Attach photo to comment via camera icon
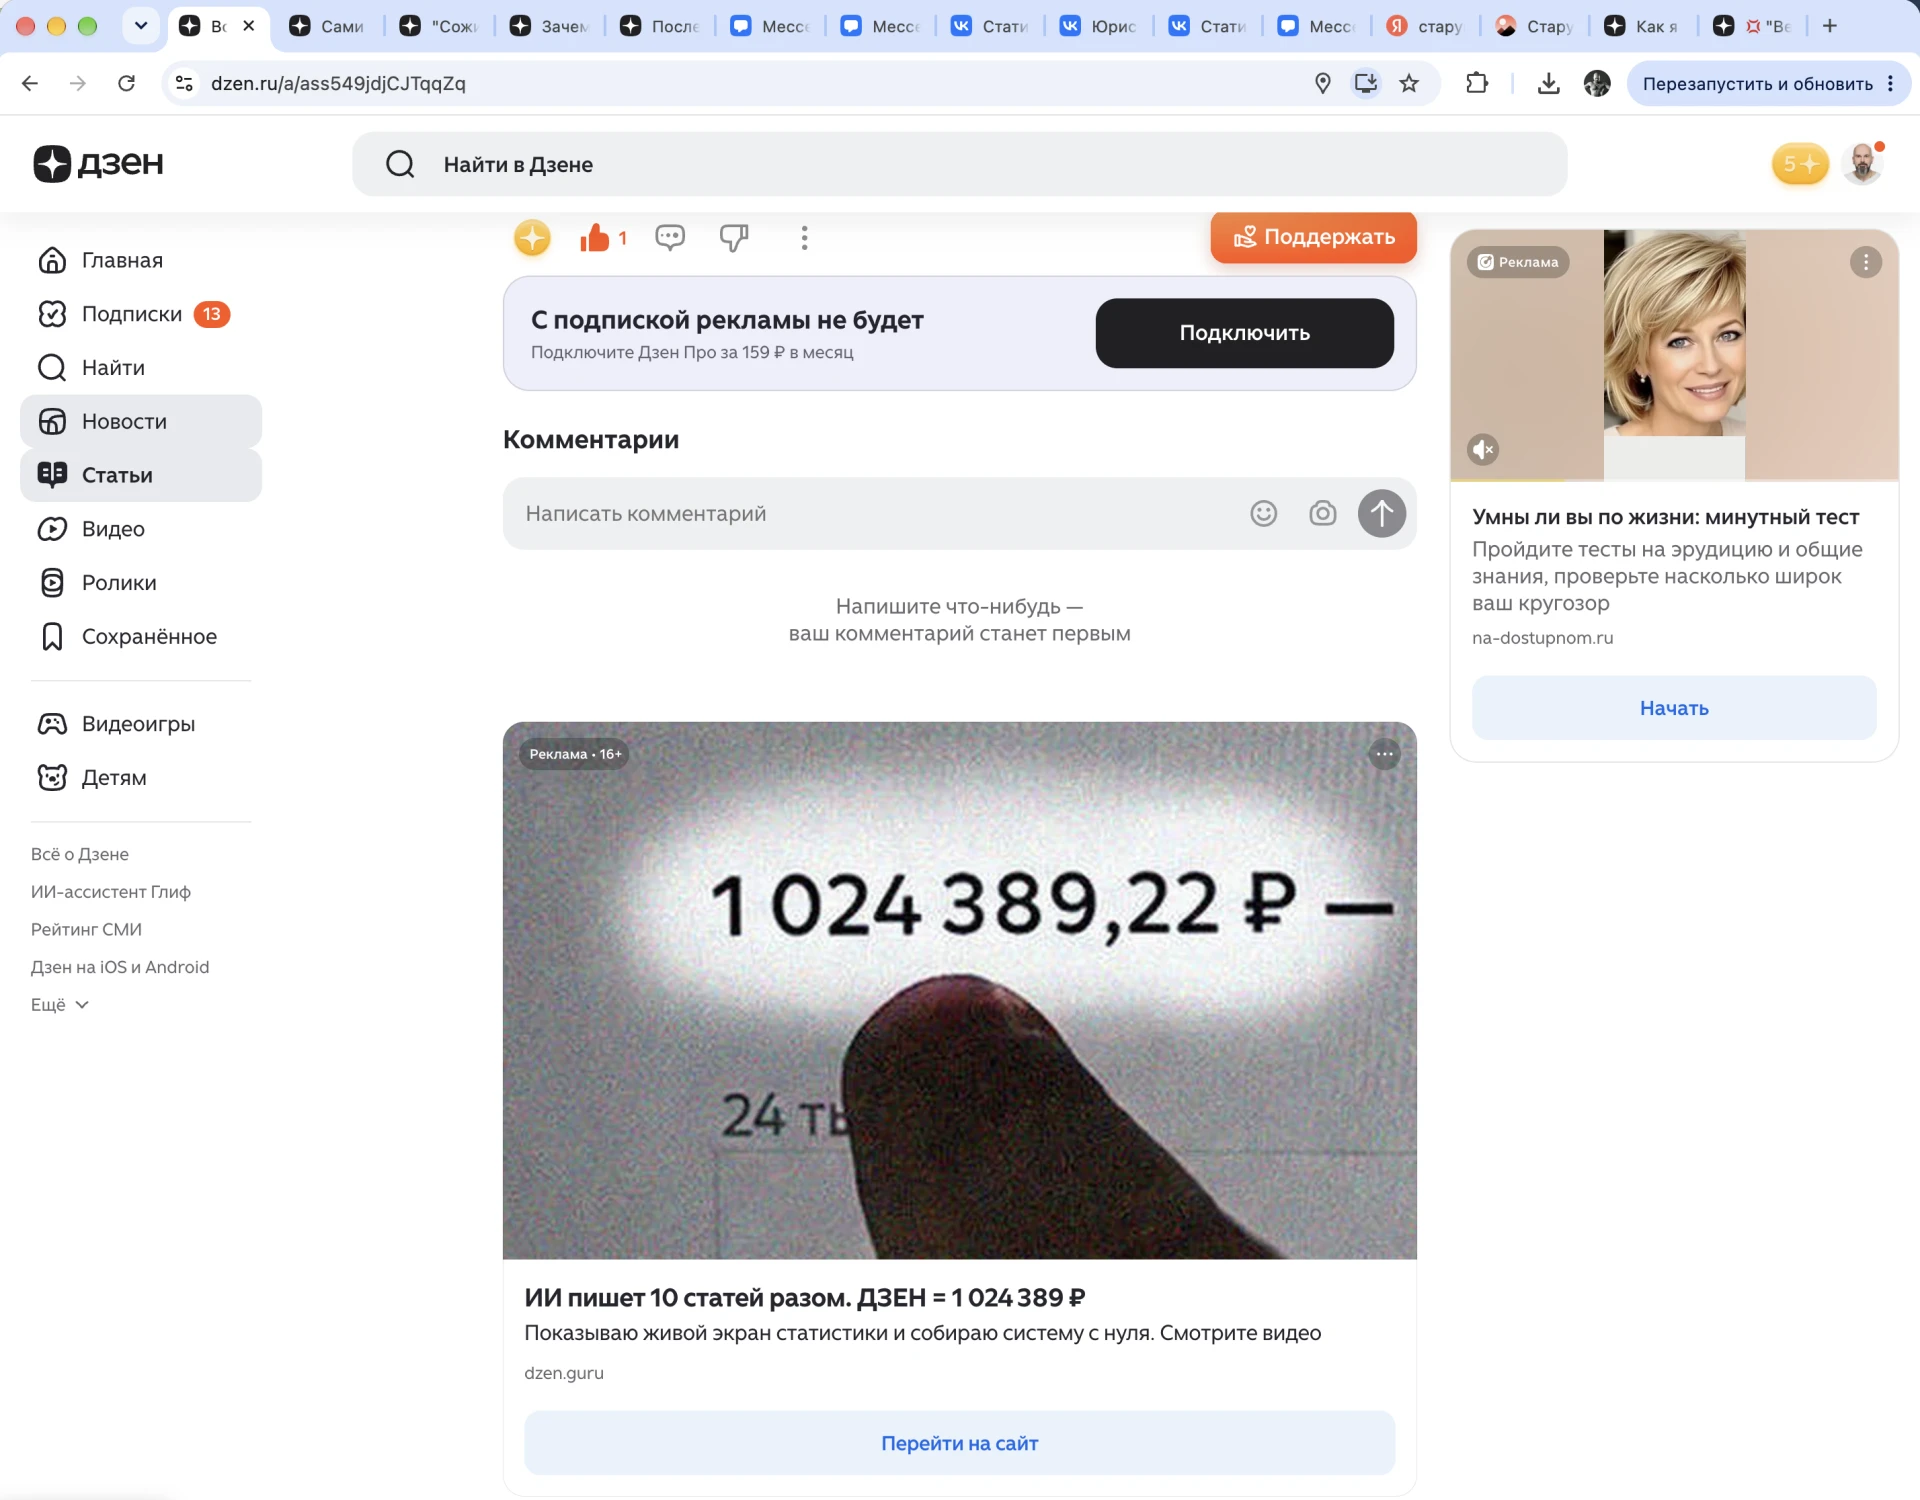The width and height of the screenshot is (1920, 1500). pyautogui.click(x=1323, y=513)
